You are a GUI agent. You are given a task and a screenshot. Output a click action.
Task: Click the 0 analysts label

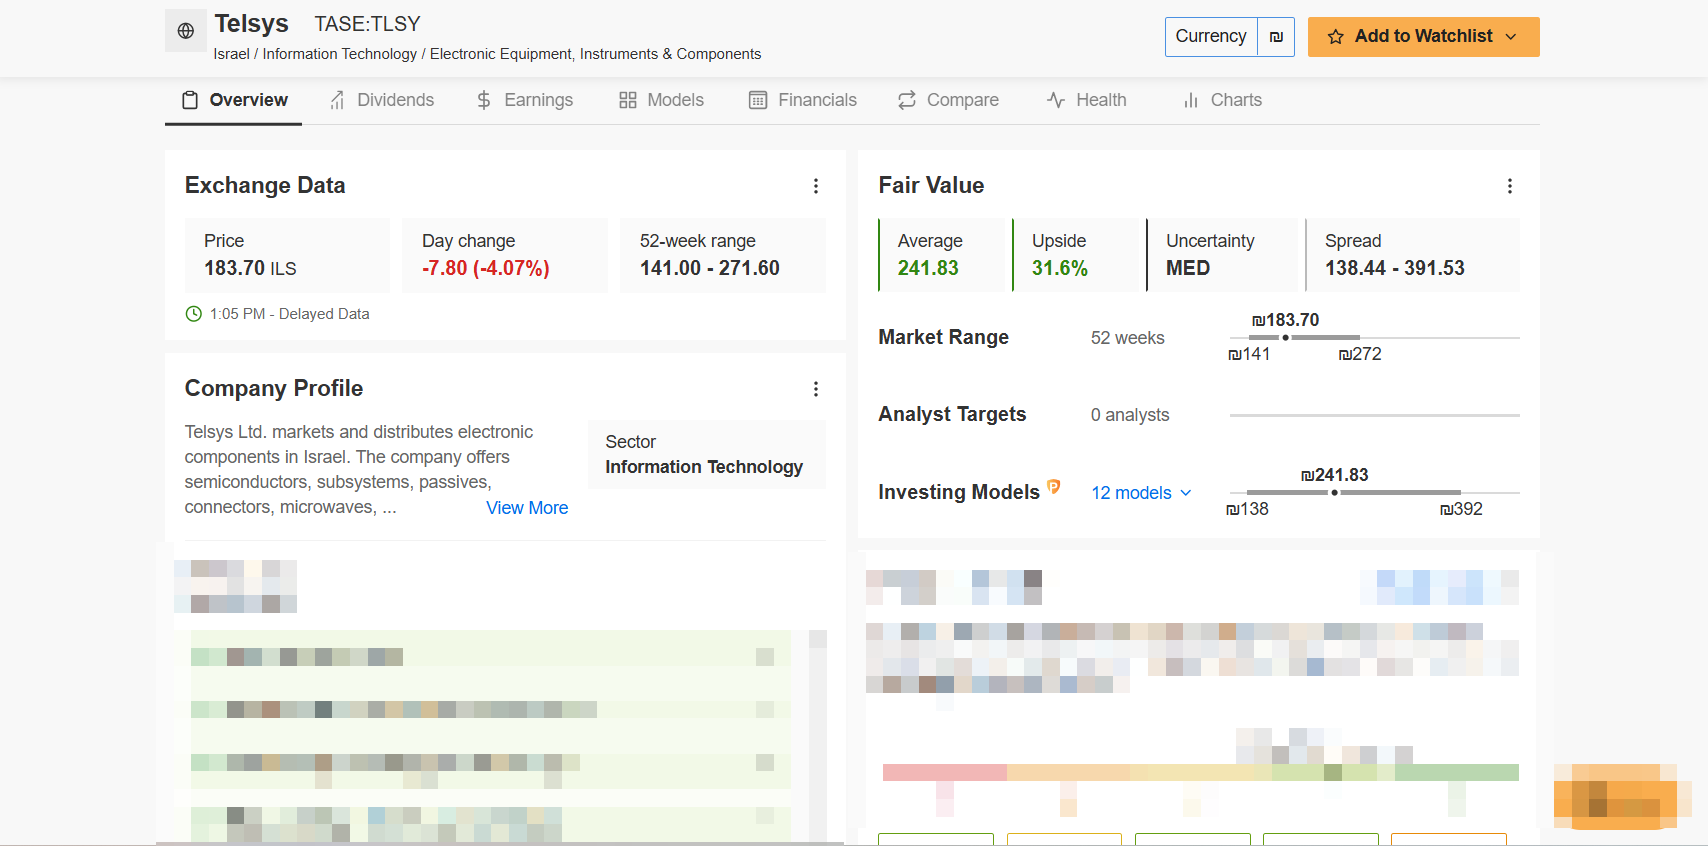[1130, 415]
